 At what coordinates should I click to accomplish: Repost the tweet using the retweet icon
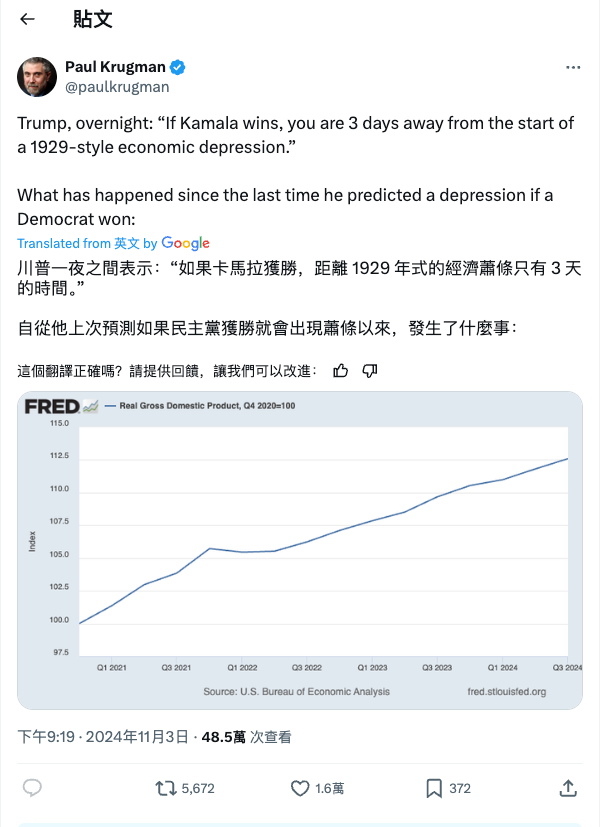click(x=166, y=788)
